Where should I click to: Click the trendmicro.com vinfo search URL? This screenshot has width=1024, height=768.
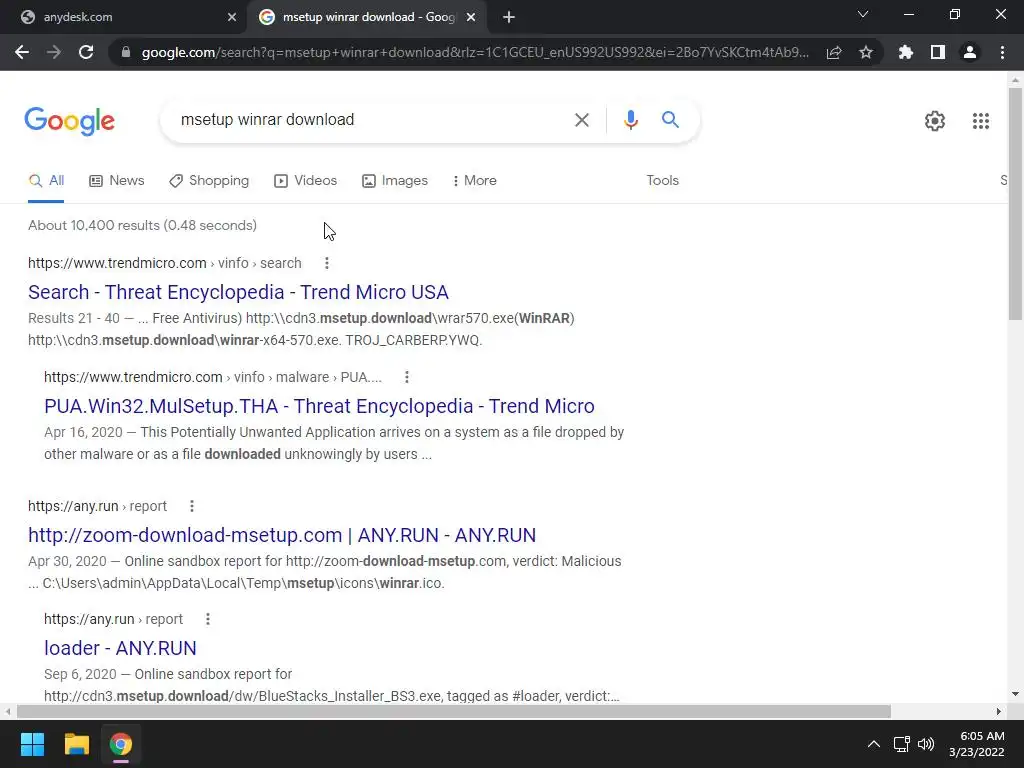pos(165,263)
